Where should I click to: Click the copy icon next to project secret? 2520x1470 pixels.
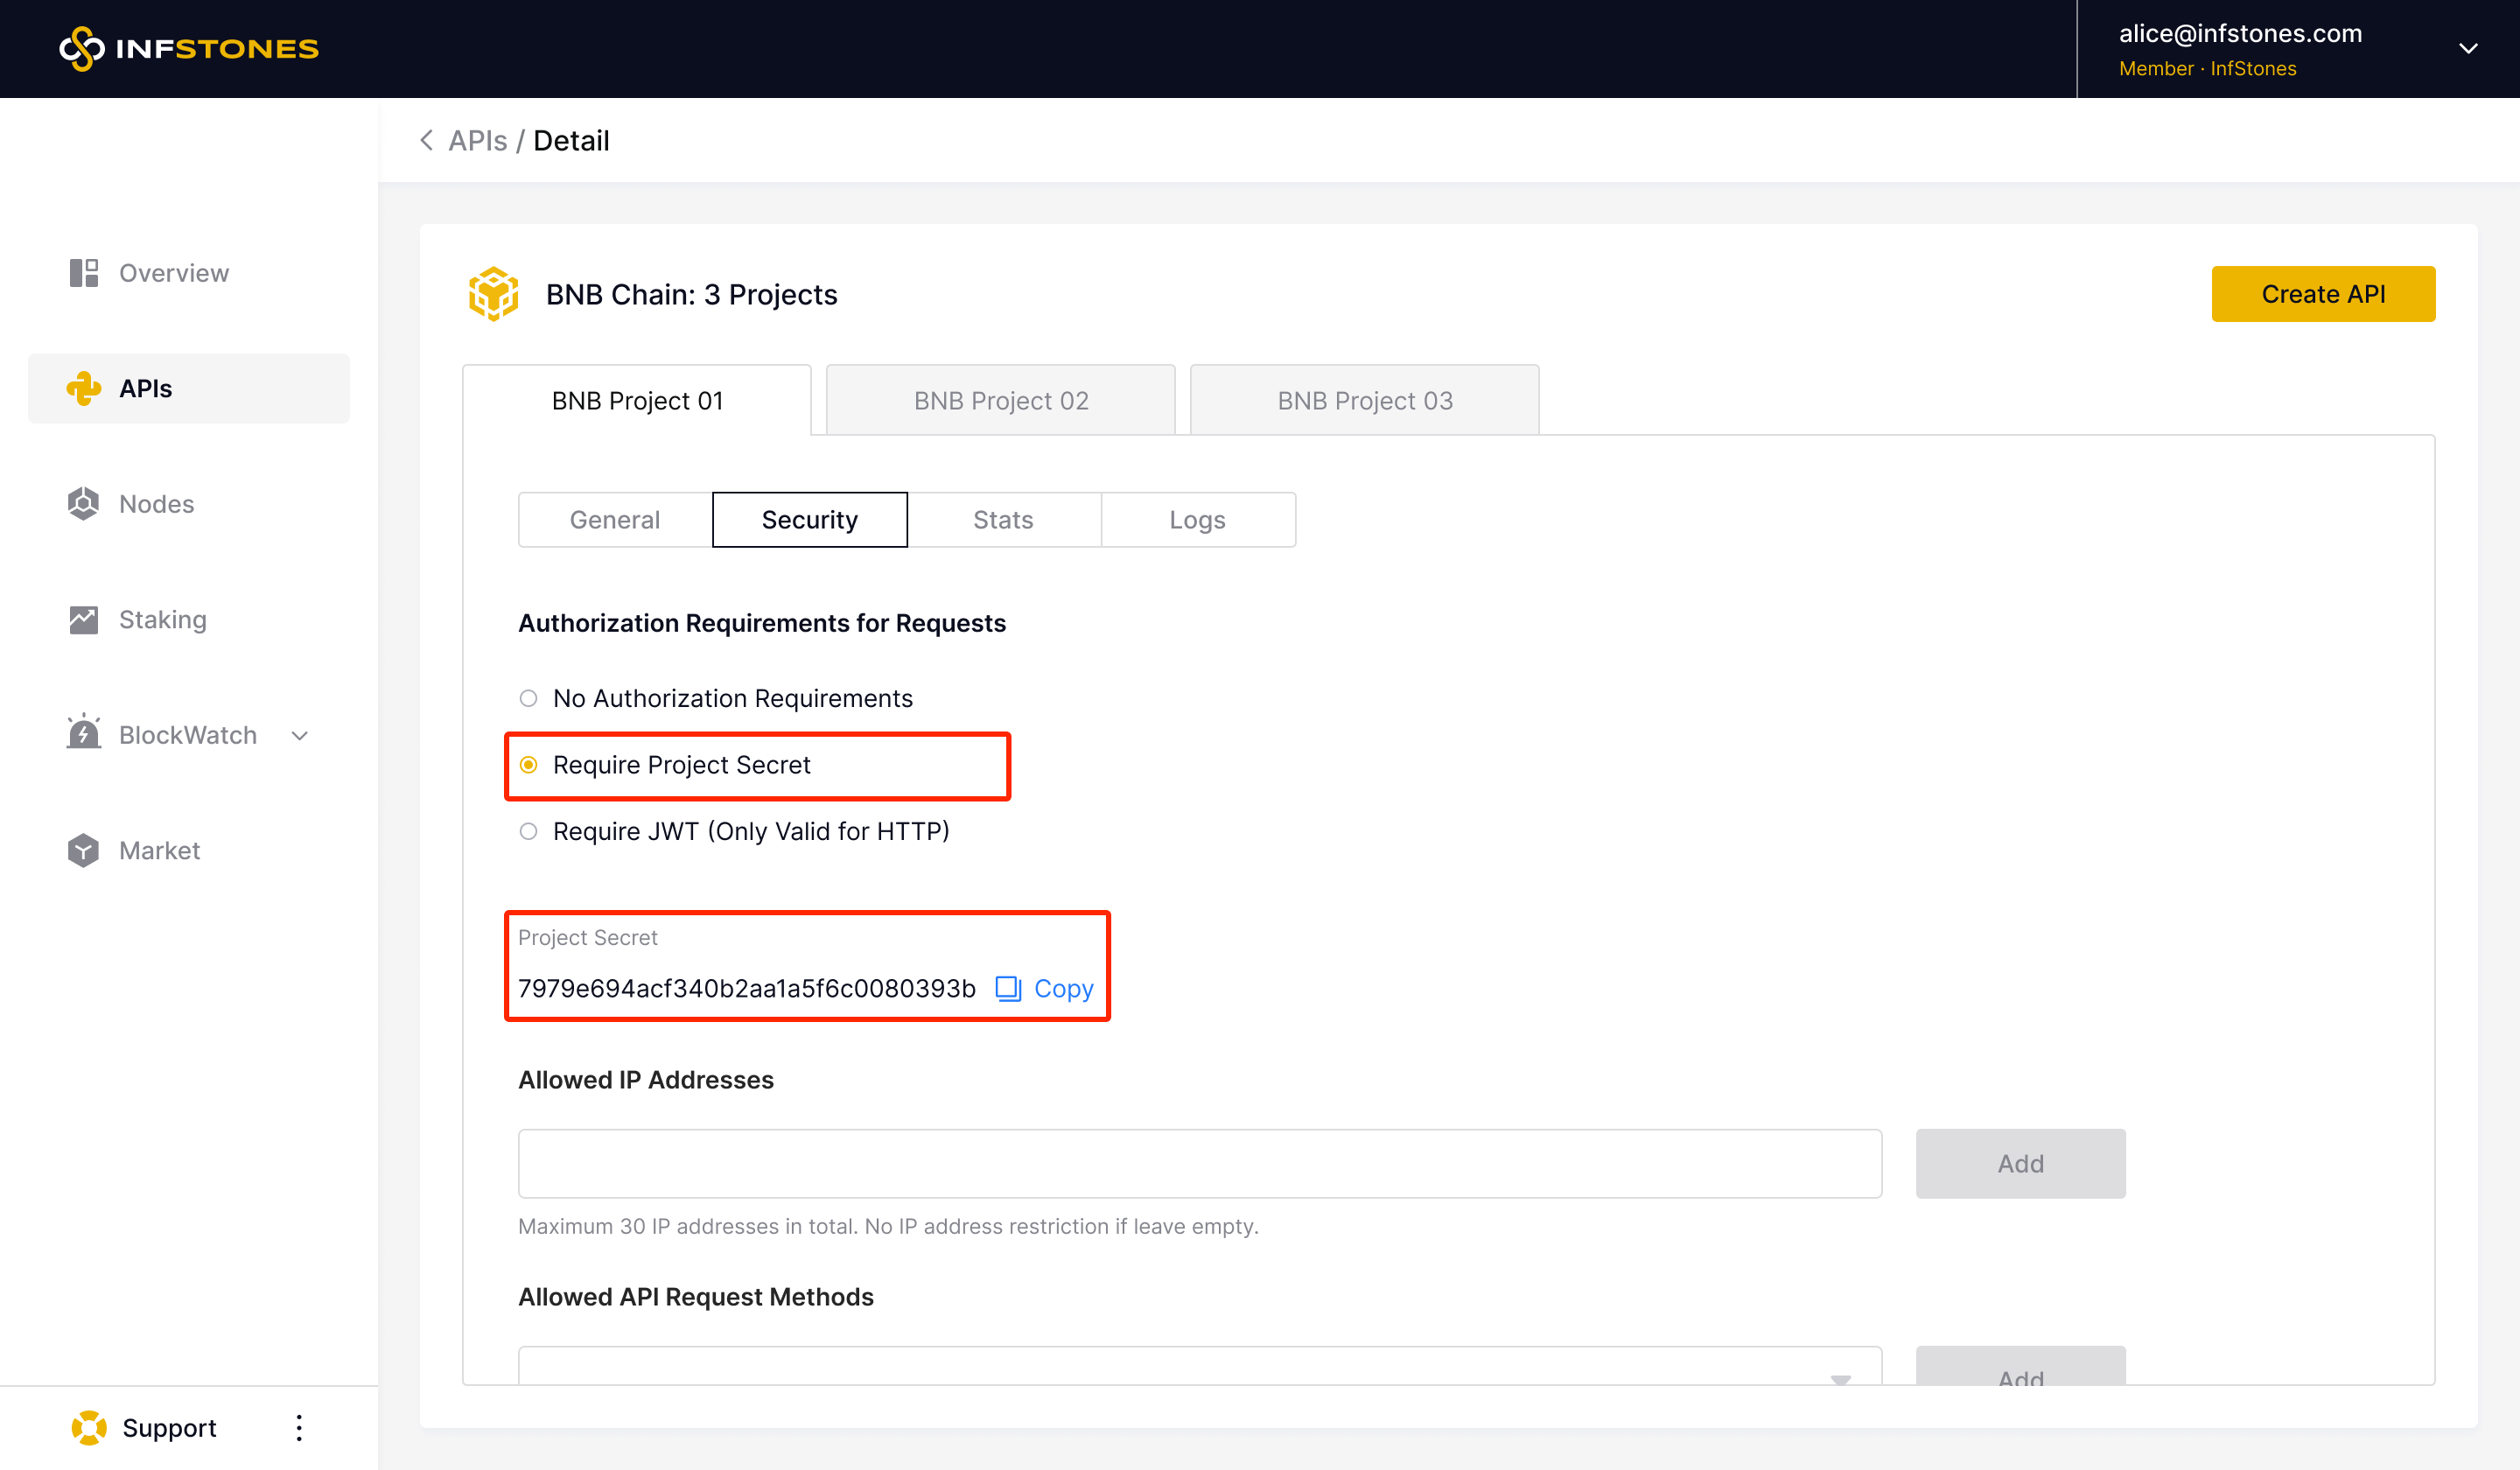[1008, 989]
